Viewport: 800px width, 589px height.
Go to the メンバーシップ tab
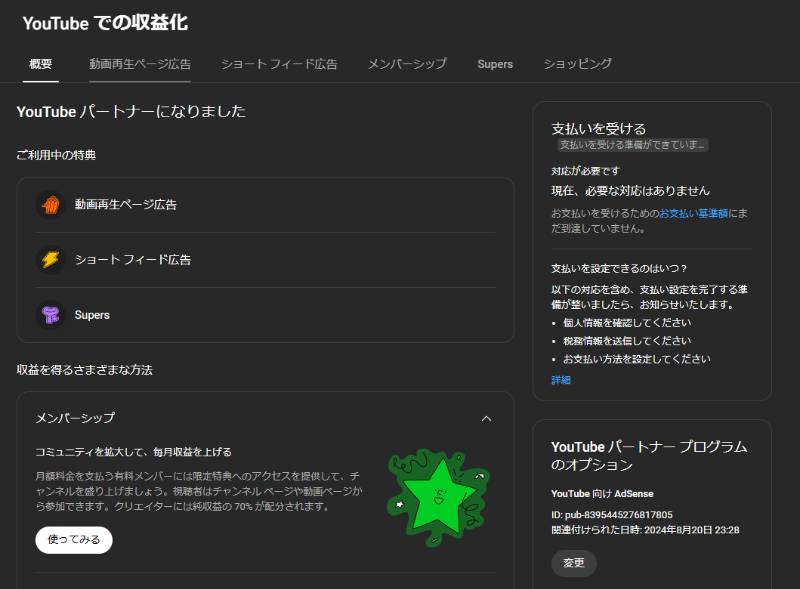pos(407,64)
